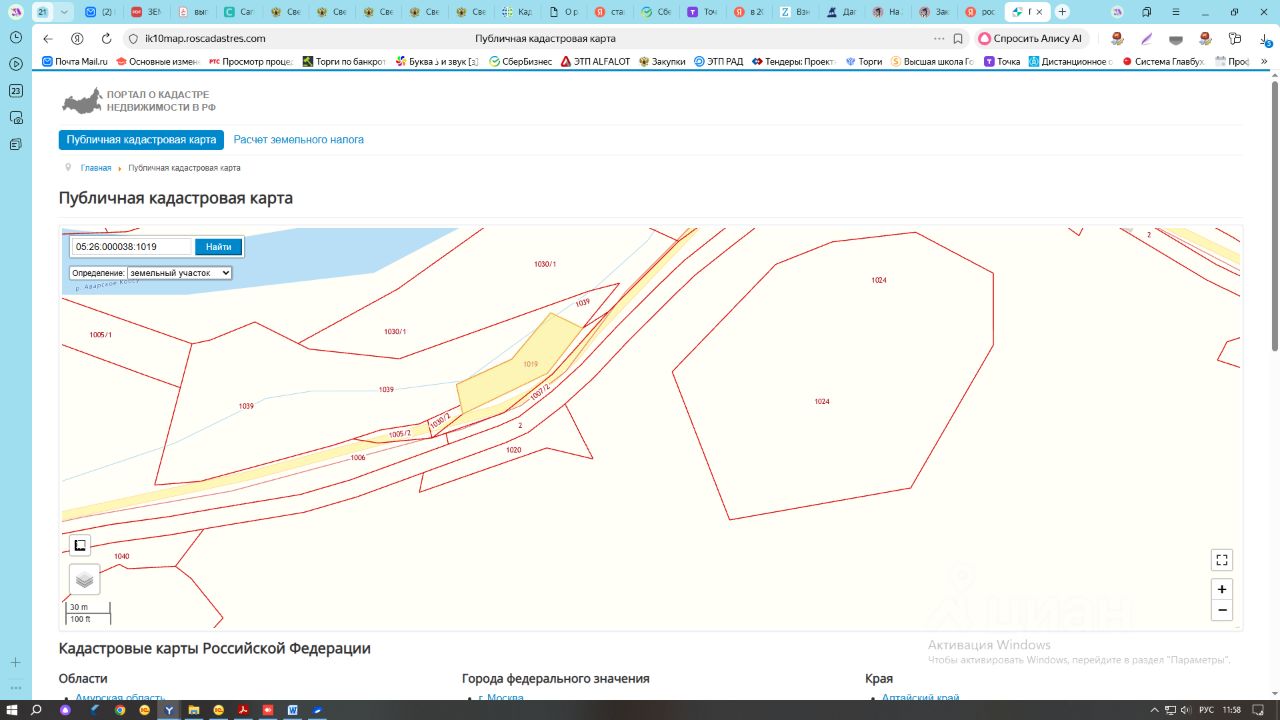The height and width of the screenshot is (720, 1280).
Task: Open the 'Дистанционное' bookmark
Action: [x=1070, y=61]
